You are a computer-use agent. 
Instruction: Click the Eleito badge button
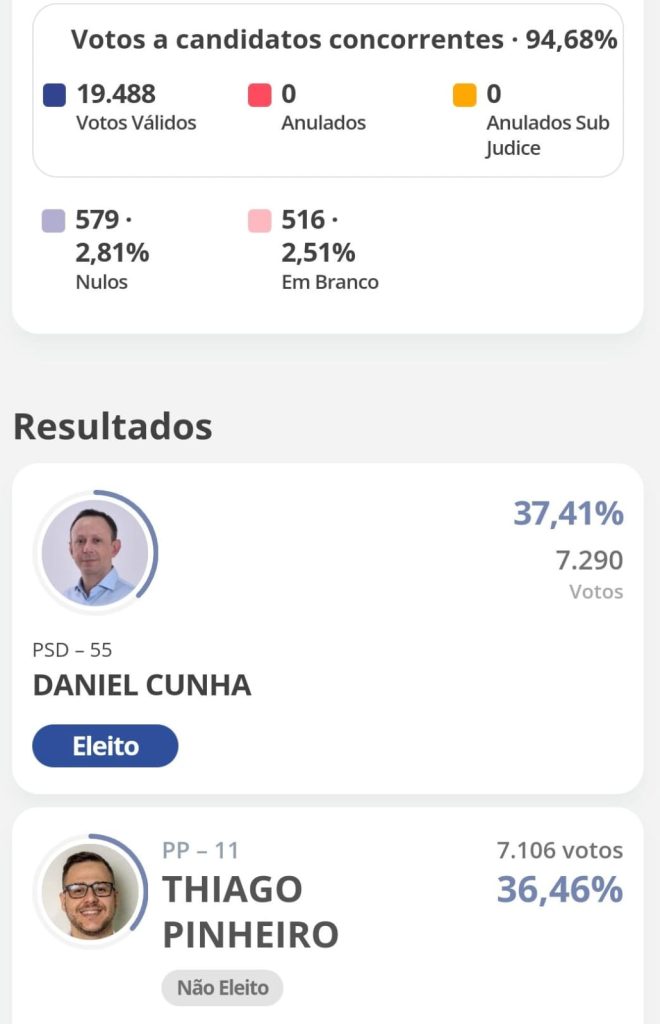(x=105, y=746)
